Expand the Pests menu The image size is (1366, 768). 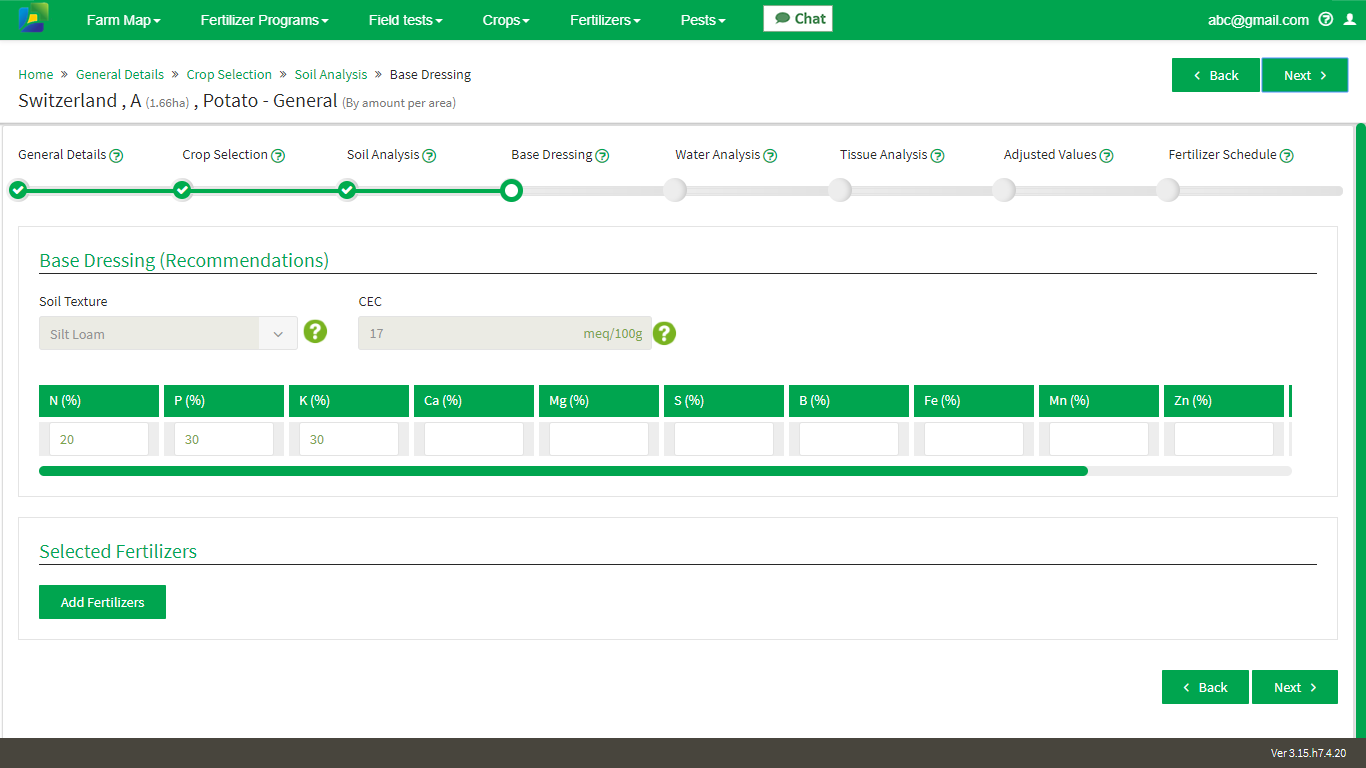(703, 20)
